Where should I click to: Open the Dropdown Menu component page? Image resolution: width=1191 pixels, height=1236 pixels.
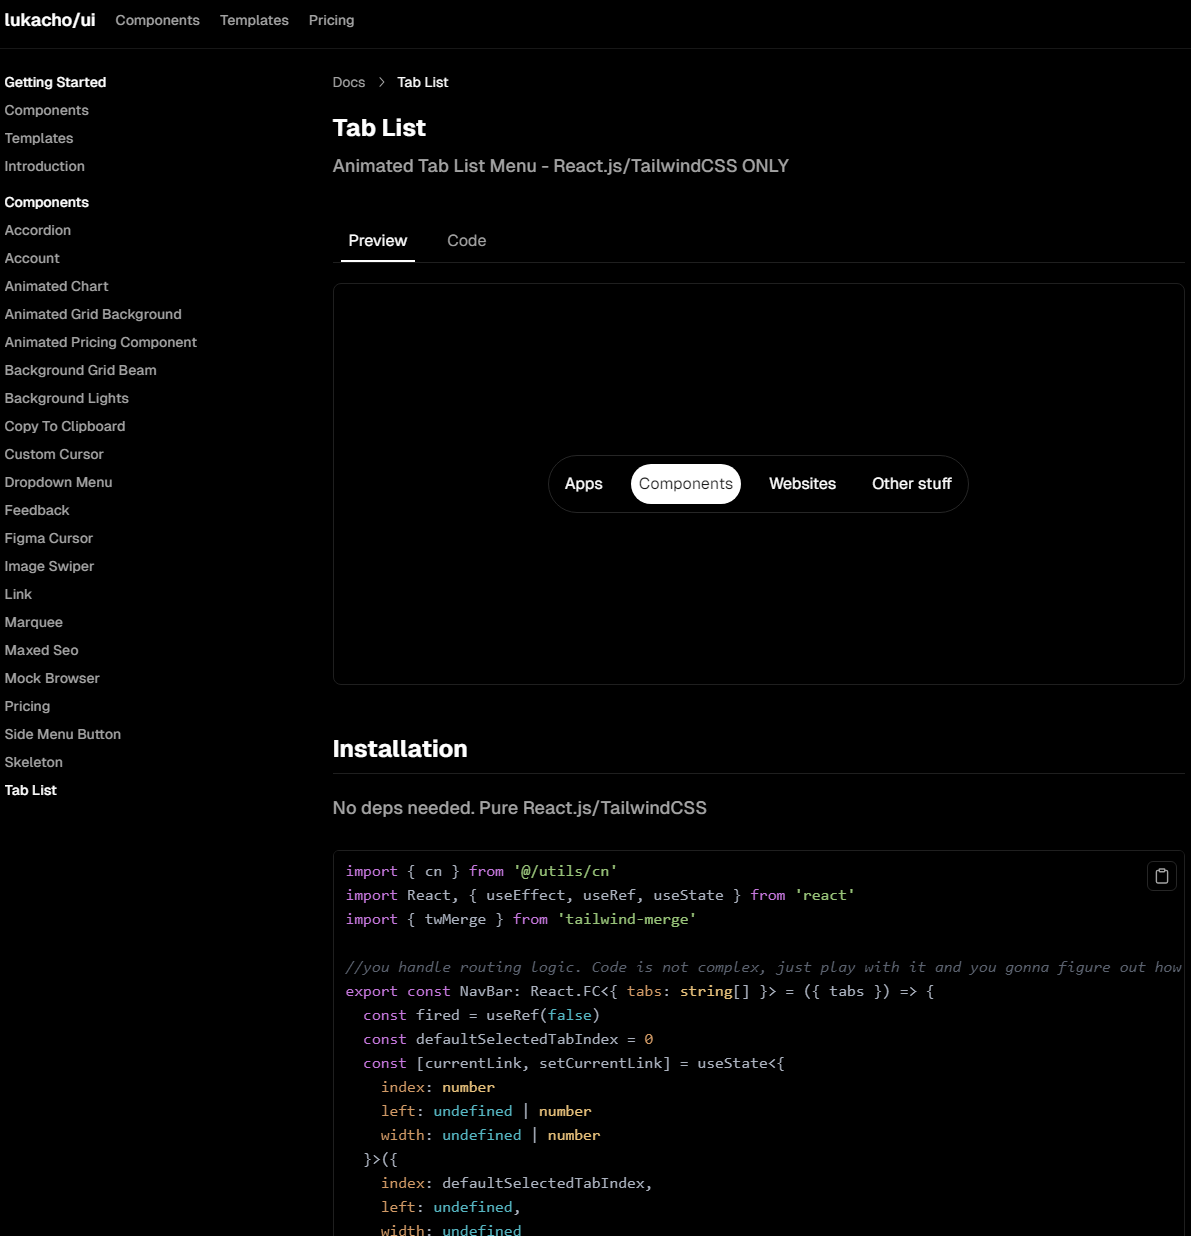pyautogui.click(x=59, y=482)
